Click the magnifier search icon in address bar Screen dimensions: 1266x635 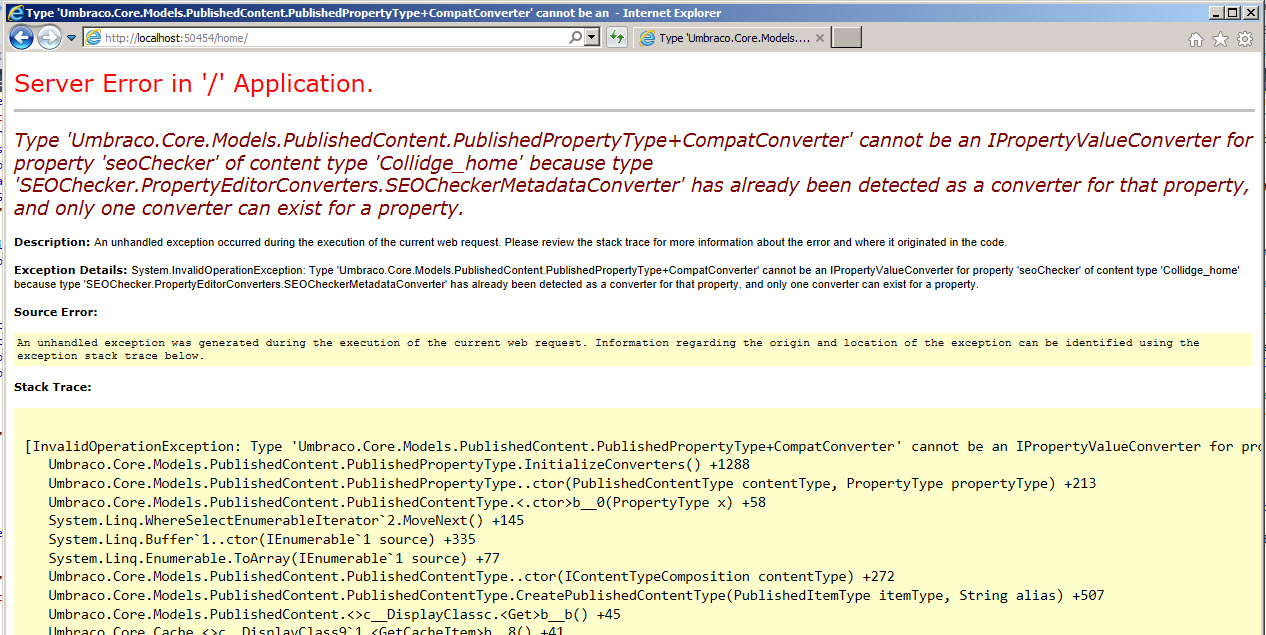tap(575, 38)
